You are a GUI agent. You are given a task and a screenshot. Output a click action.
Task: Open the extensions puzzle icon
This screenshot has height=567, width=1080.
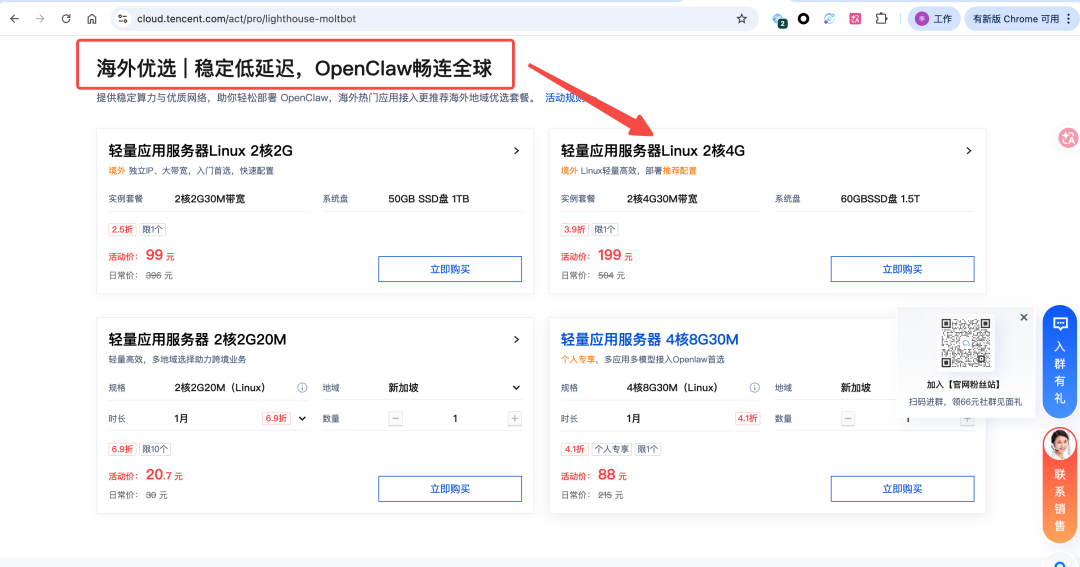tap(881, 19)
